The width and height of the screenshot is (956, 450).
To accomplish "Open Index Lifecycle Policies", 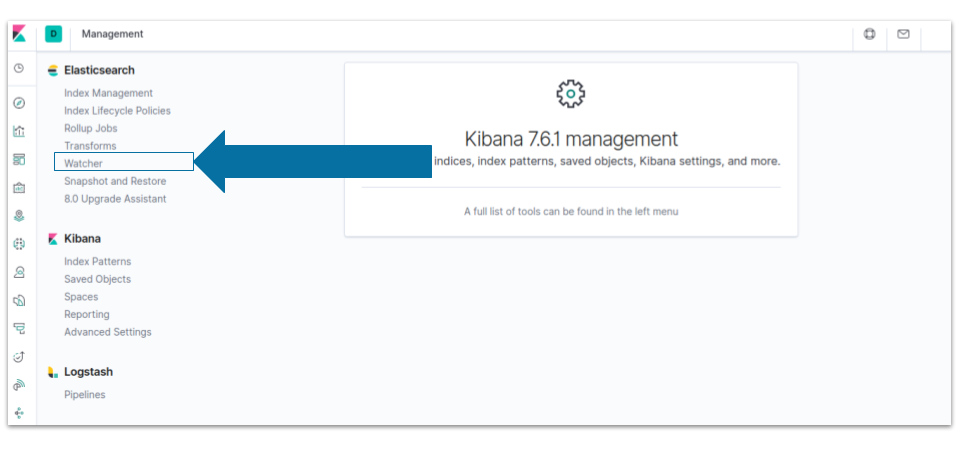I will click(118, 111).
